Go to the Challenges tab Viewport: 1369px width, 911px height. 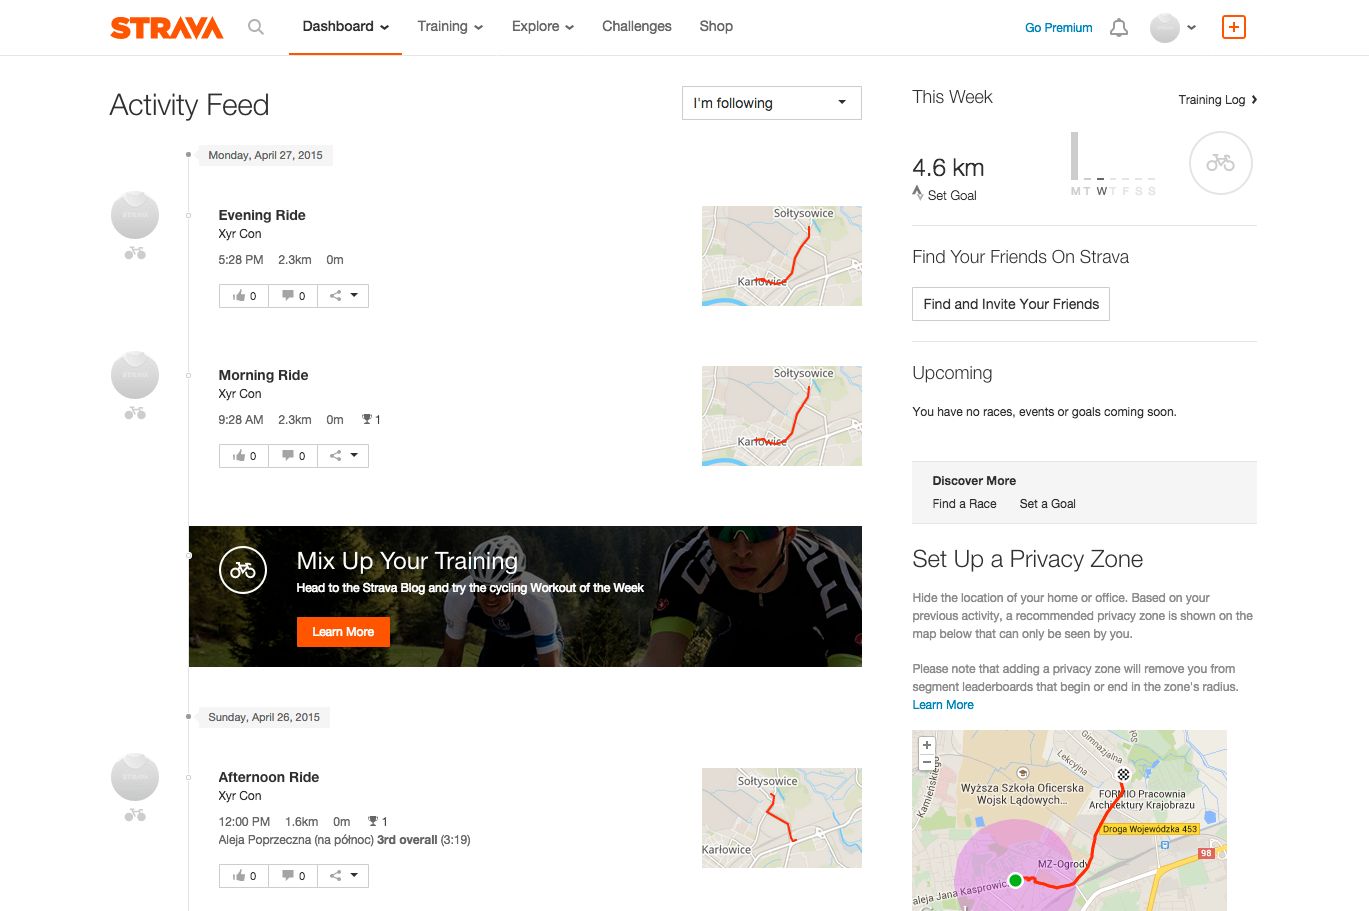click(x=637, y=27)
